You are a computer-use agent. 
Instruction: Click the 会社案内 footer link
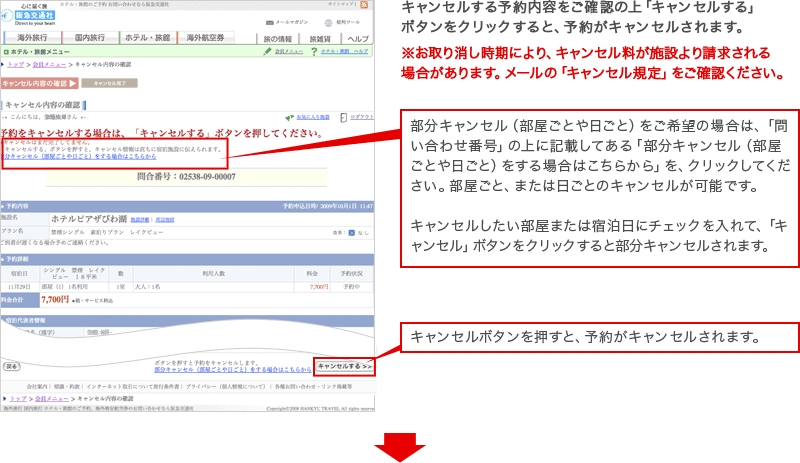tap(38, 386)
